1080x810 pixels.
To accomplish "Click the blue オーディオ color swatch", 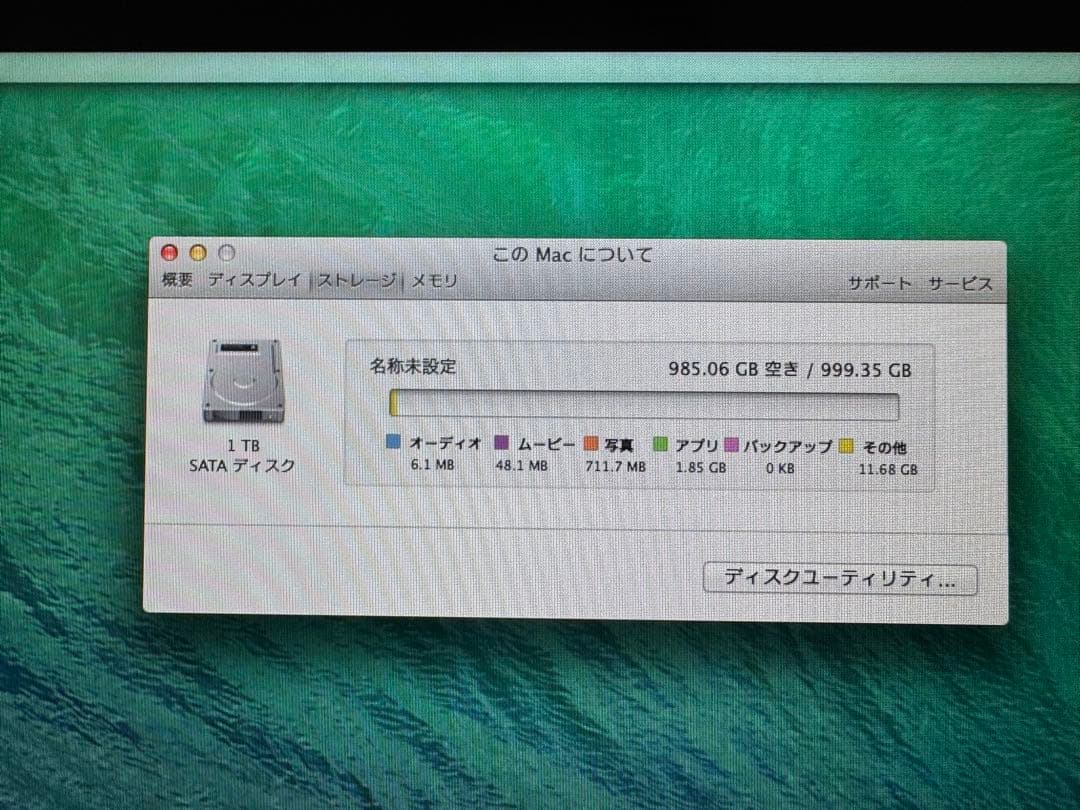I will [393, 442].
